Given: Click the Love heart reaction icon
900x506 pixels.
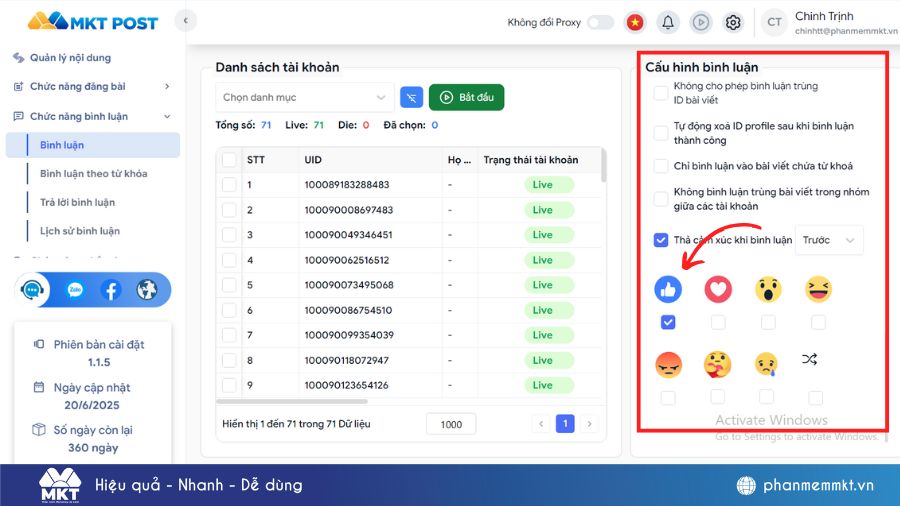Looking at the screenshot, I should [718, 289].
